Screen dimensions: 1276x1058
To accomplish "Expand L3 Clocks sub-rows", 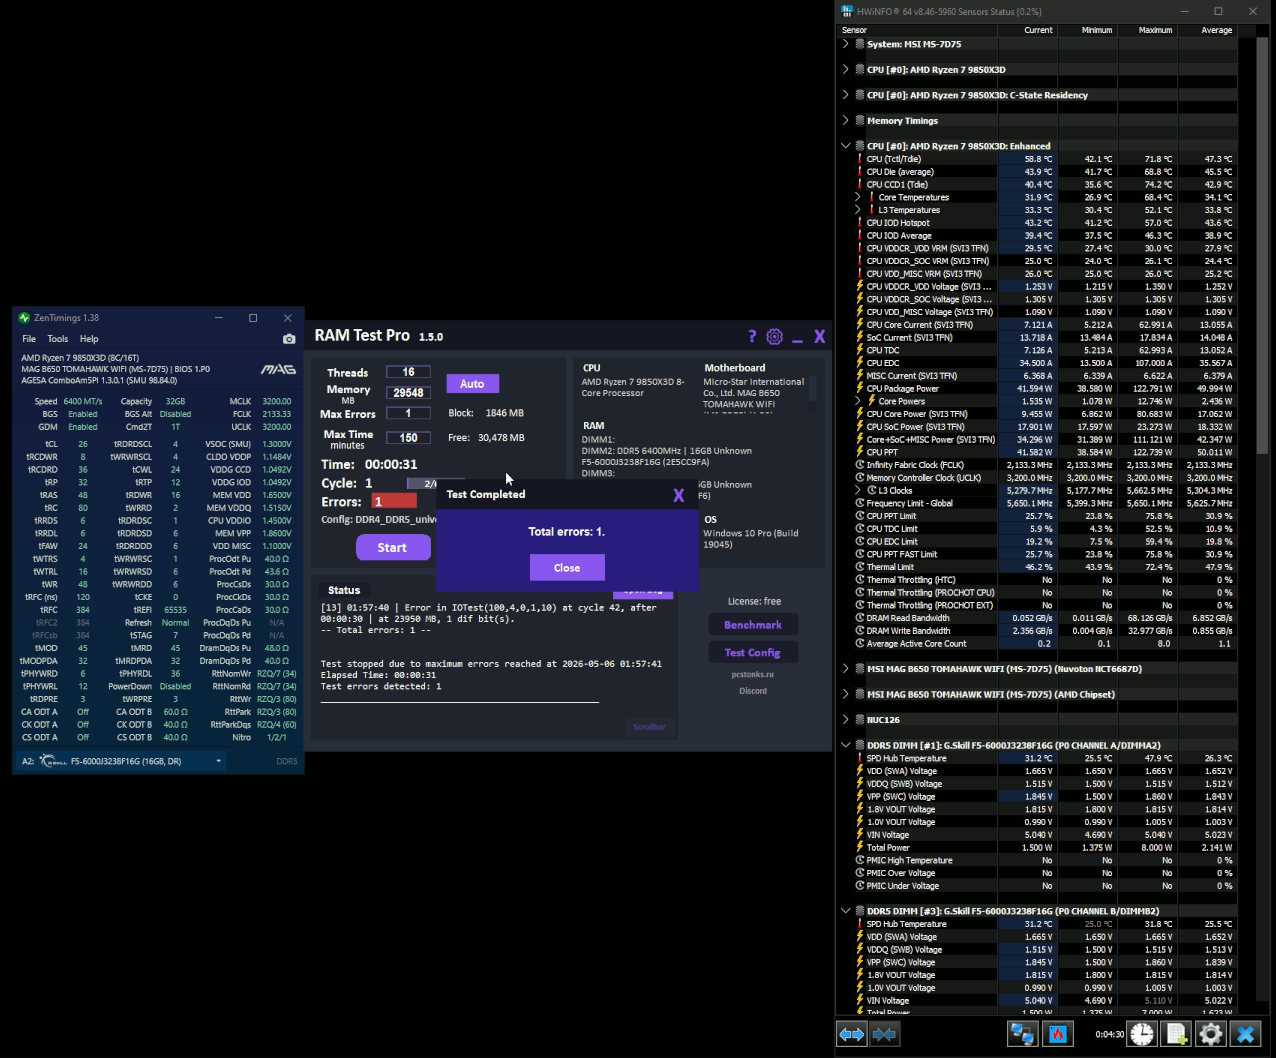I will (x=858, y=490).
